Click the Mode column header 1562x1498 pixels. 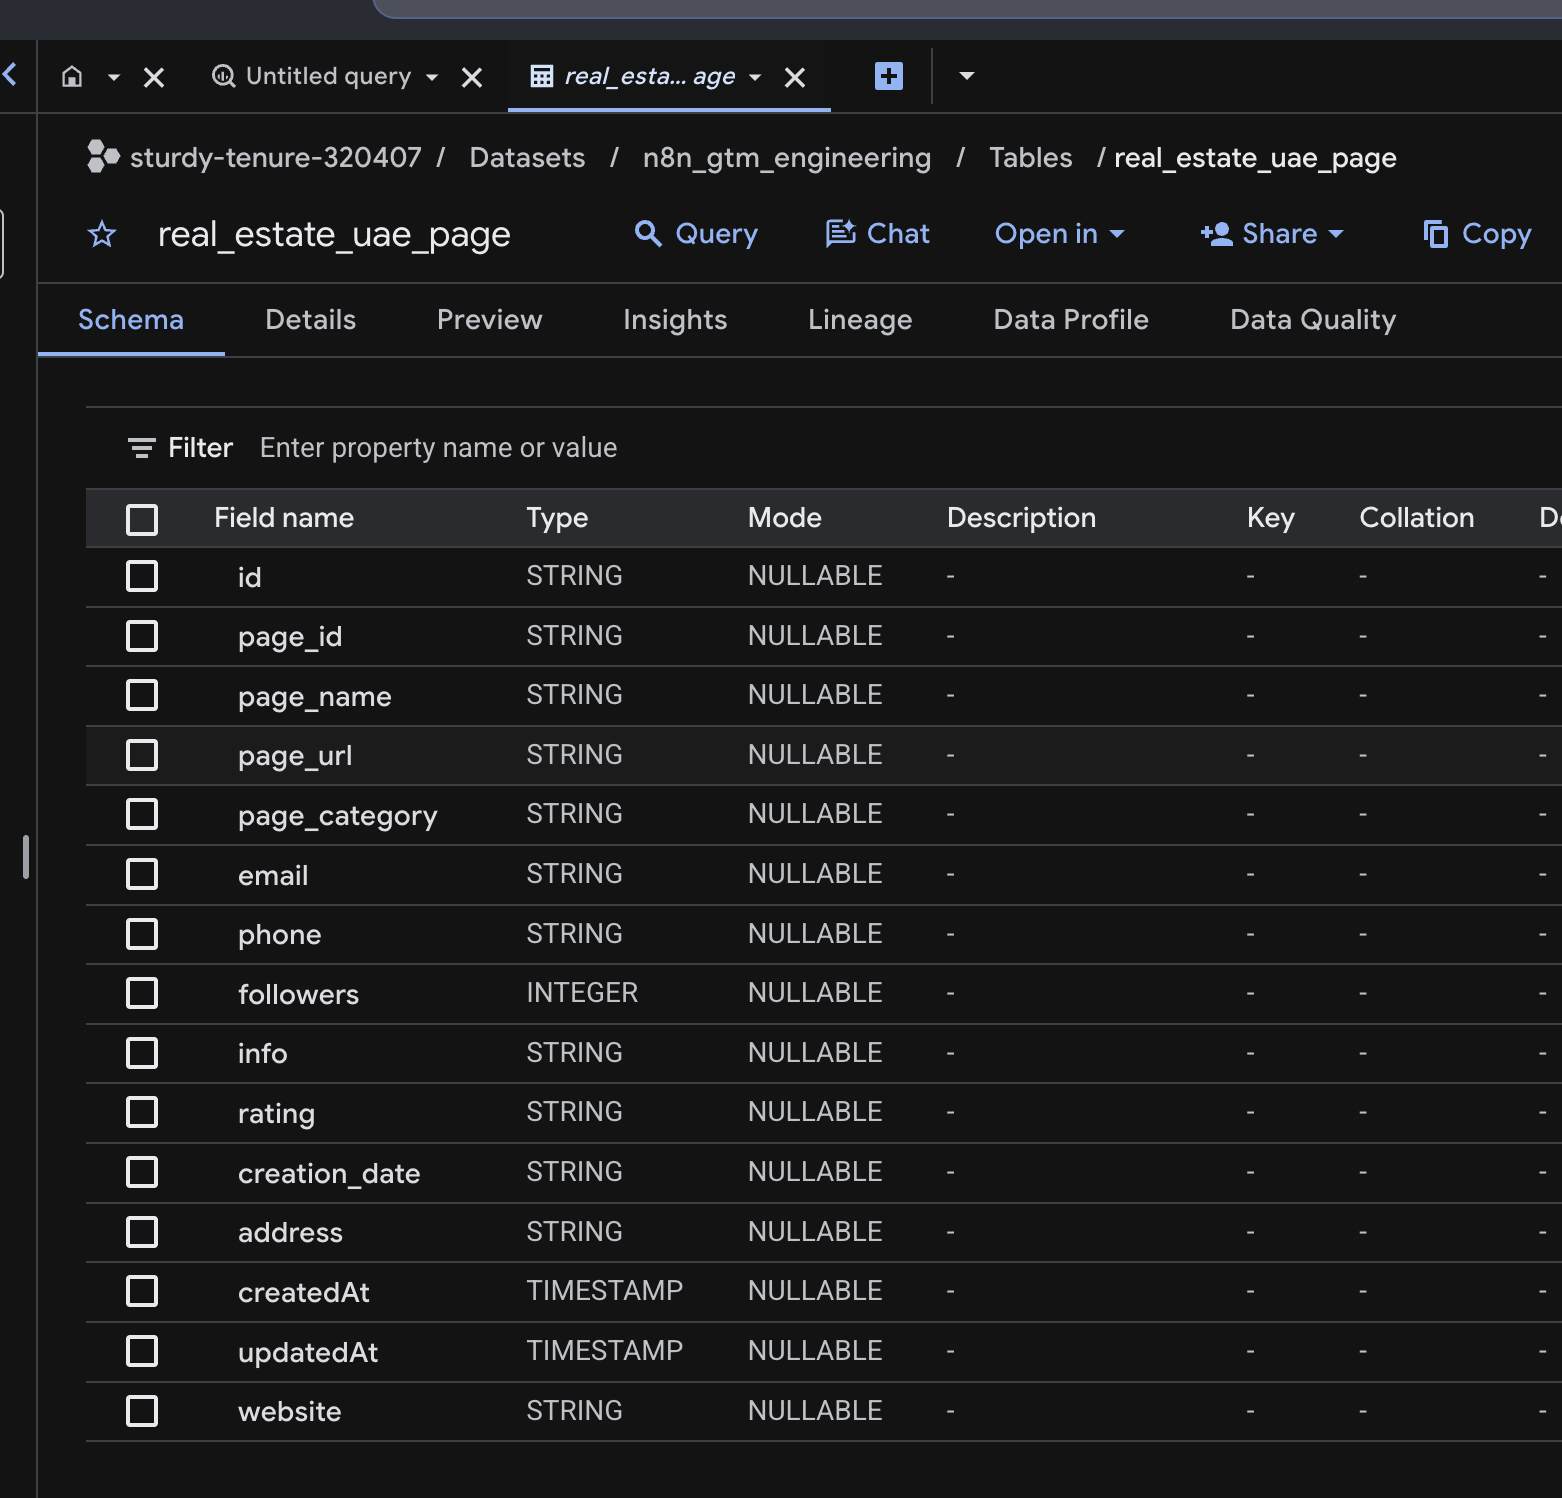pyautogui.click(x=785, y=517)
